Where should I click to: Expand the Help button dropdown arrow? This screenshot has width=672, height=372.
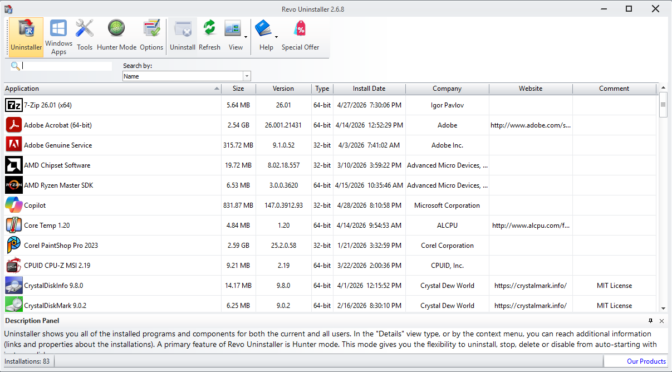[276, 37]
